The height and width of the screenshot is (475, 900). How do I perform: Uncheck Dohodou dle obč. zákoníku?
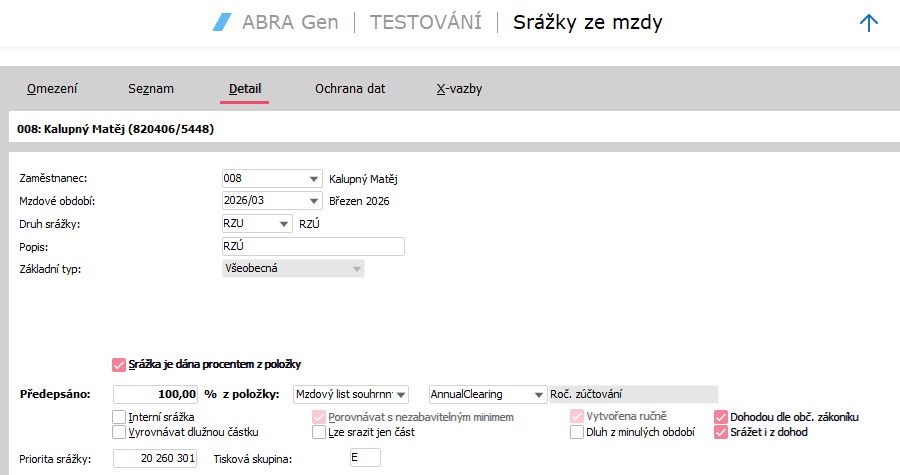(721, 417)
